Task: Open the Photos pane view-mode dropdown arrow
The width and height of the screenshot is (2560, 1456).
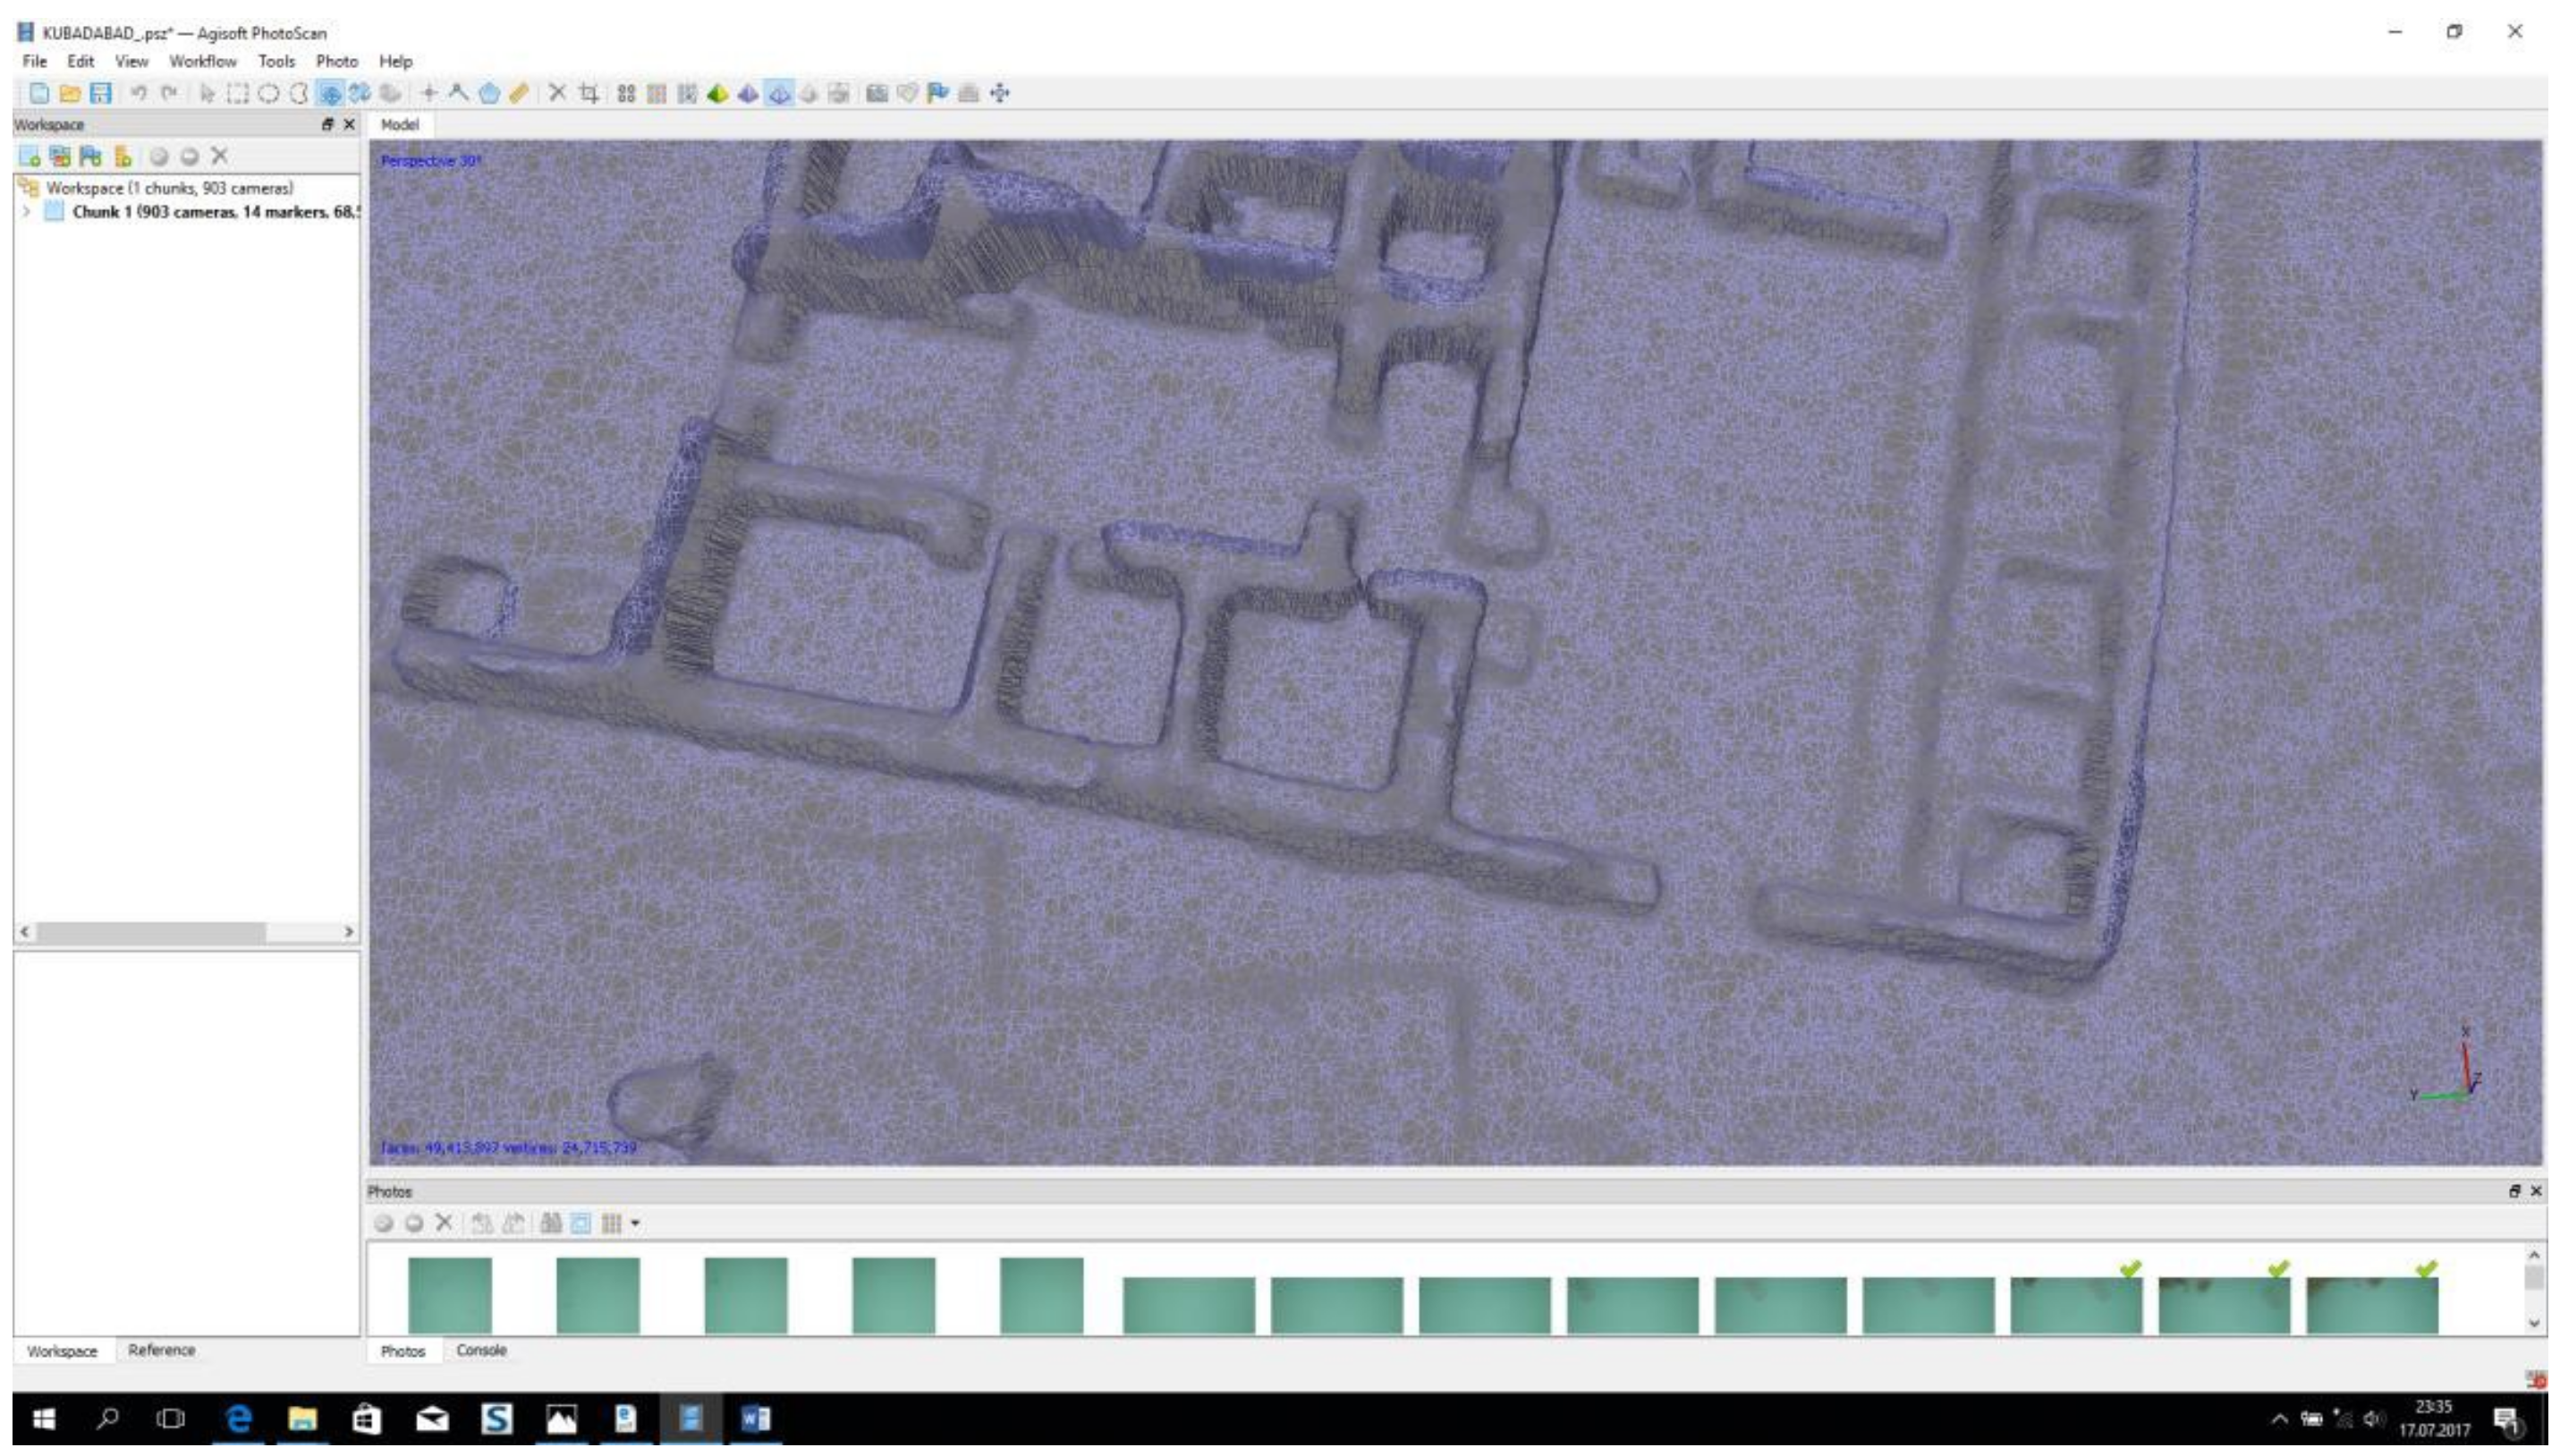Action: click(635, 1223)
